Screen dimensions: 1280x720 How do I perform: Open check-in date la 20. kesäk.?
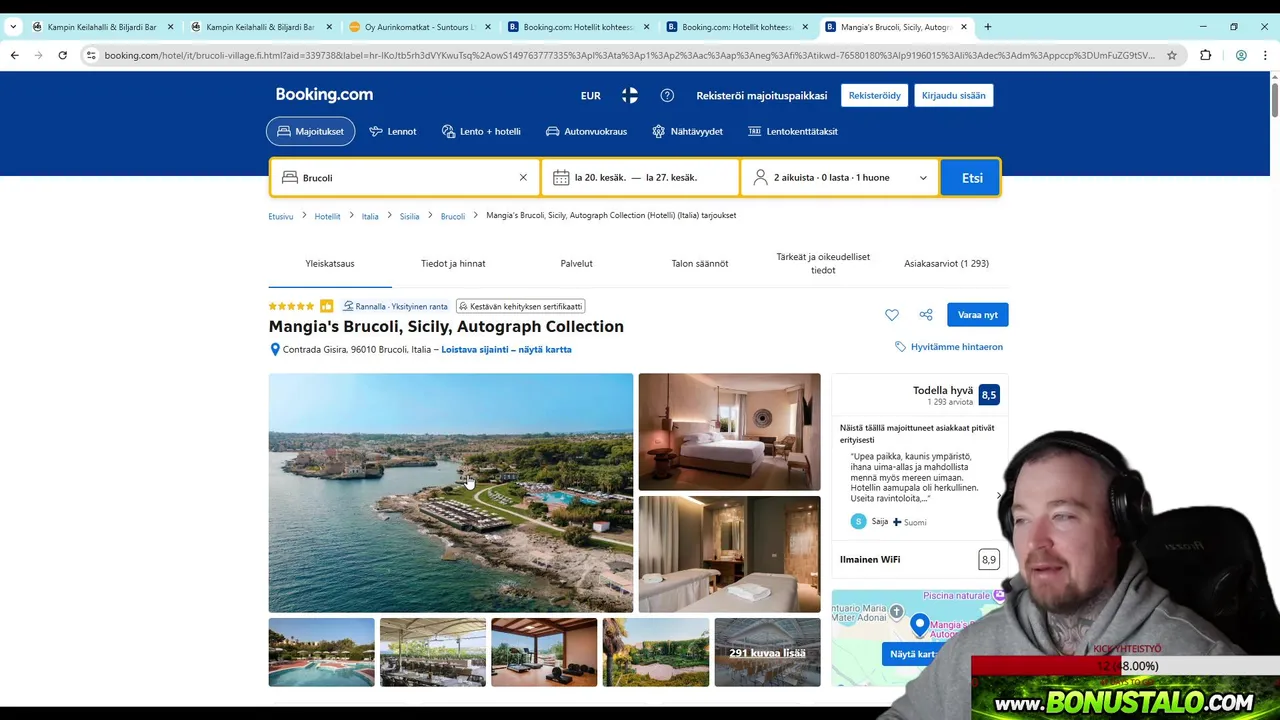(600, 178)
